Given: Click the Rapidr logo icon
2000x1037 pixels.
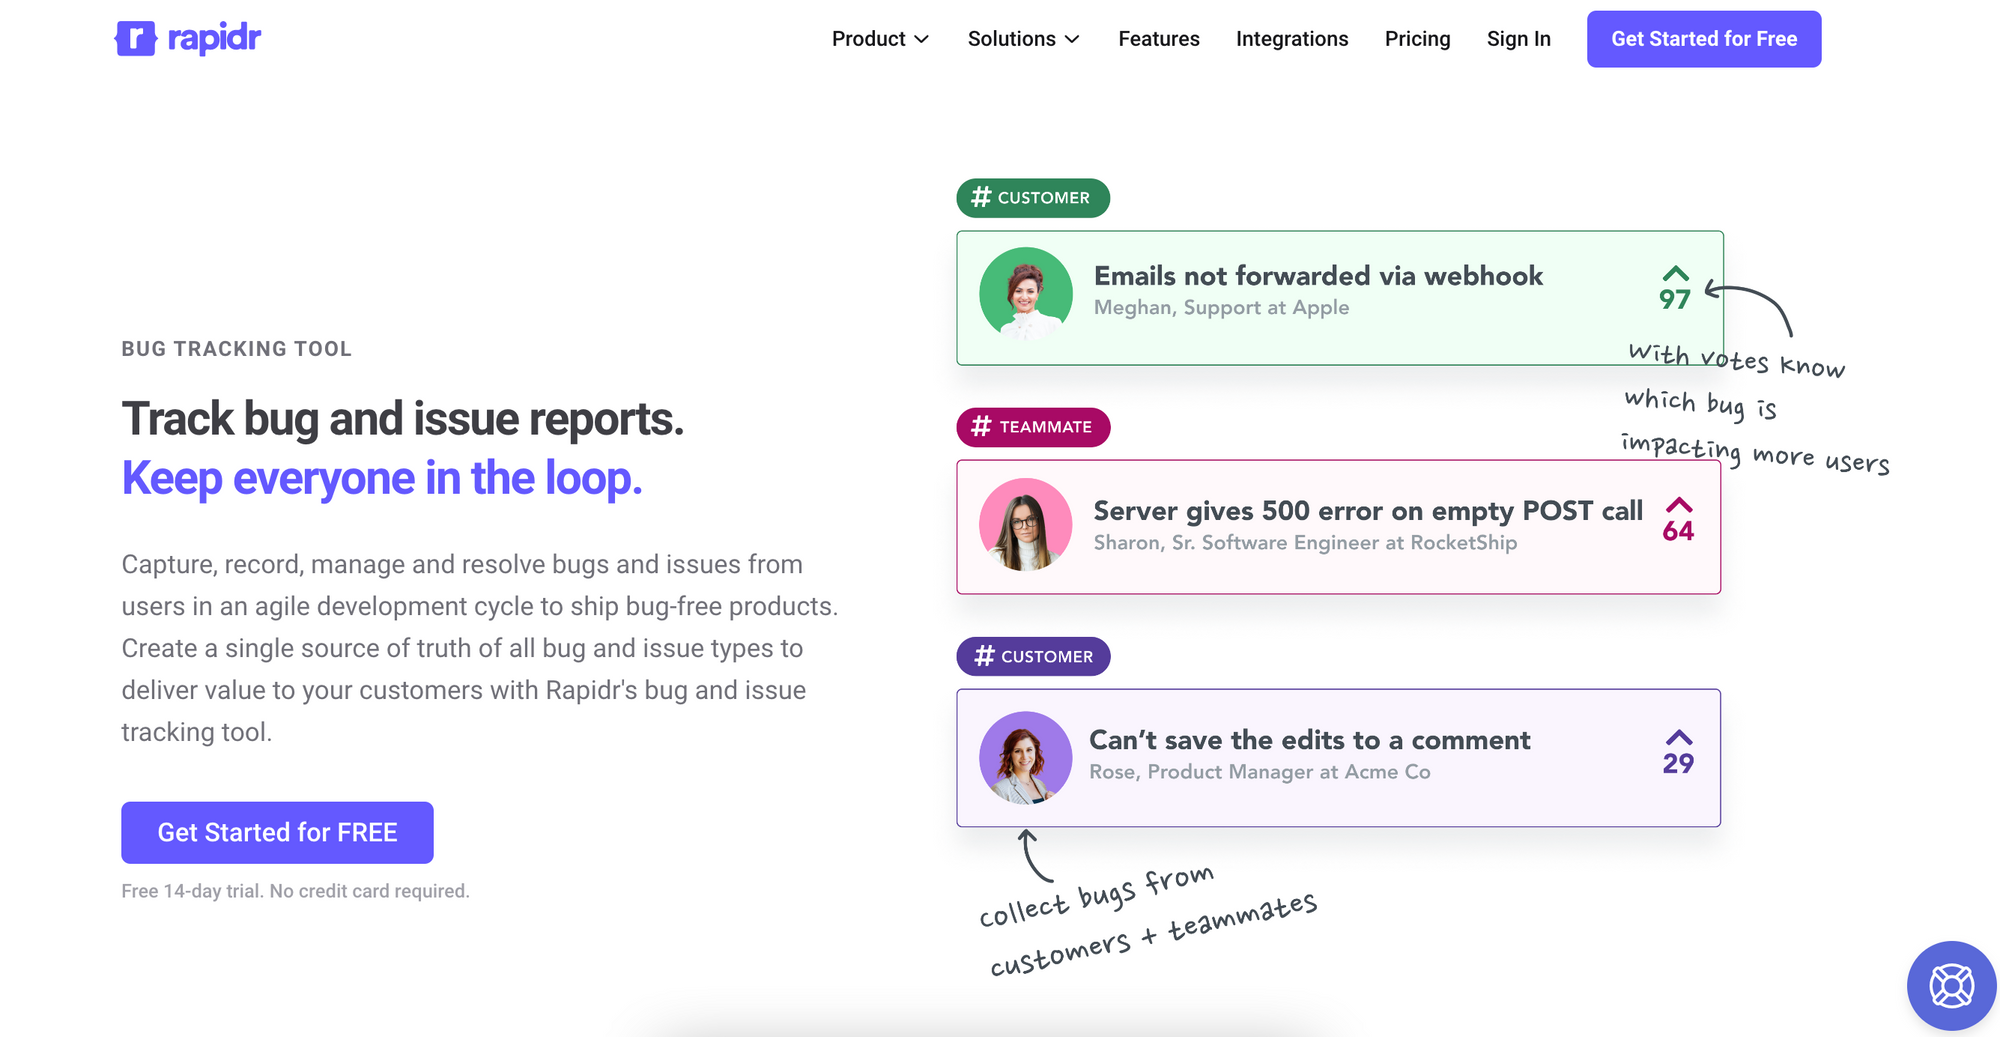Looking at the screenshot, I should pyautogui.click(x=136, y=39).
